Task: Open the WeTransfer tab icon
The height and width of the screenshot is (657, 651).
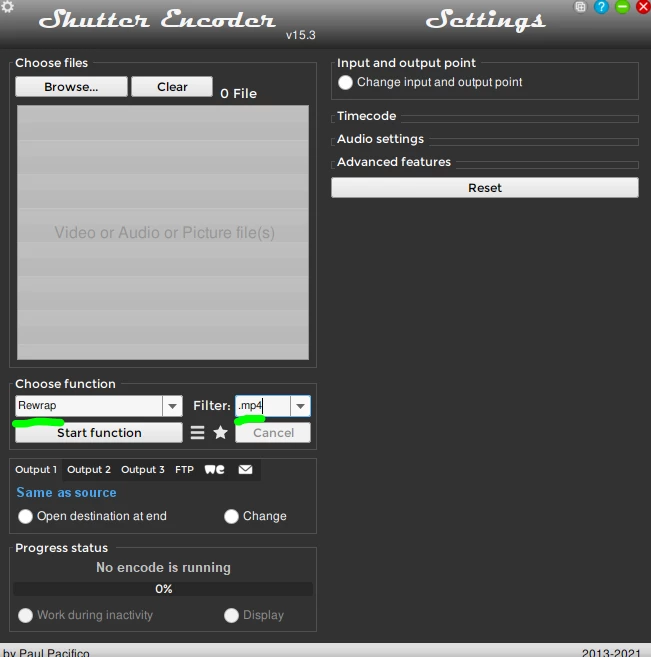Action: [x=214, y=469]
